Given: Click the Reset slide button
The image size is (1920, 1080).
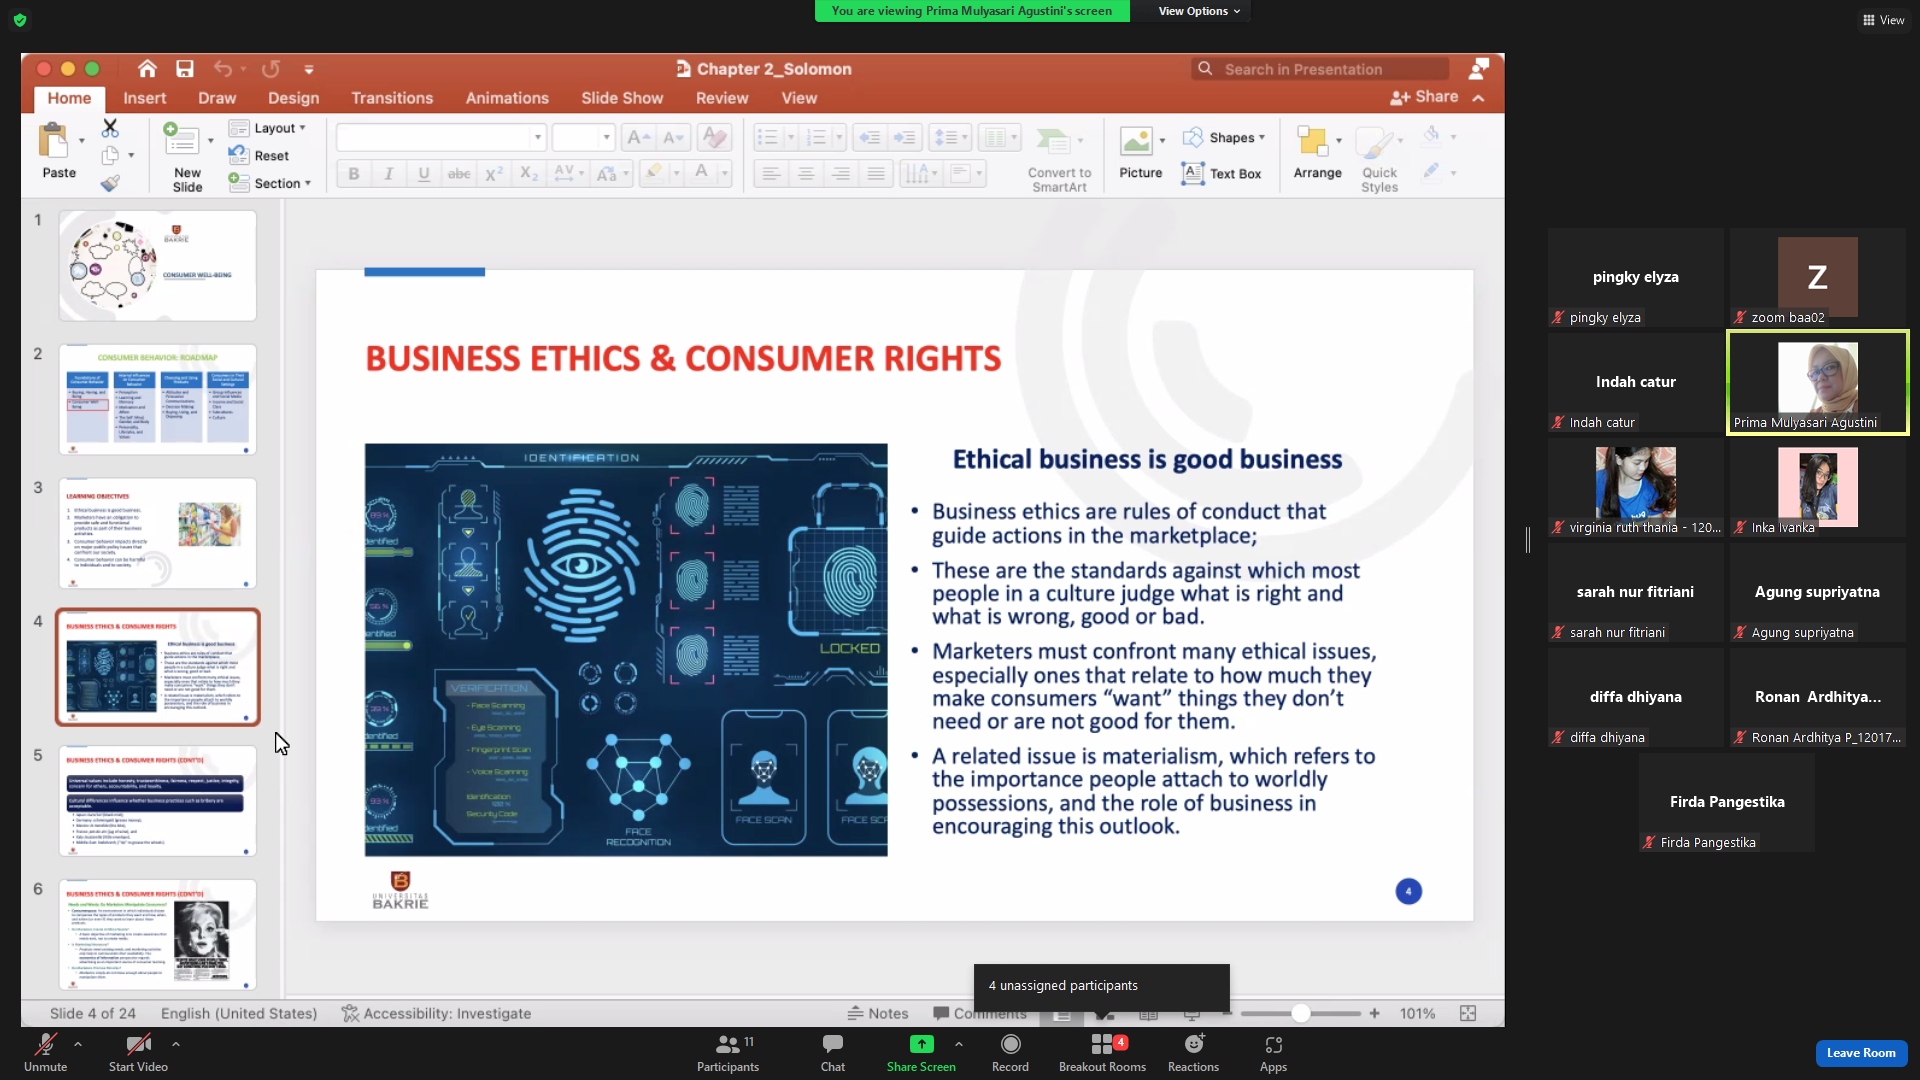Looking at the screenshot, I should pos(259,155).
